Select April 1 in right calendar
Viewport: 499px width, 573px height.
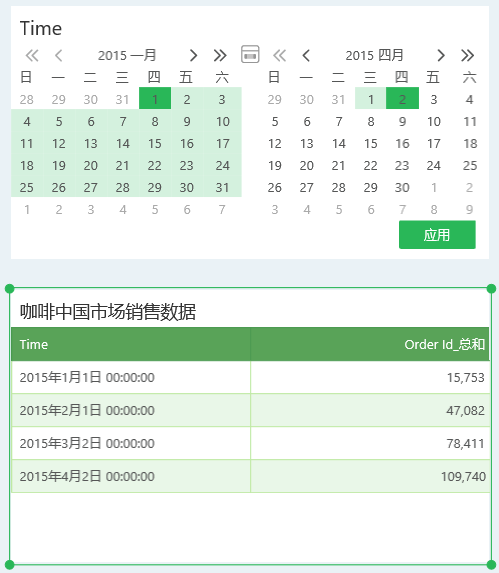370,98
